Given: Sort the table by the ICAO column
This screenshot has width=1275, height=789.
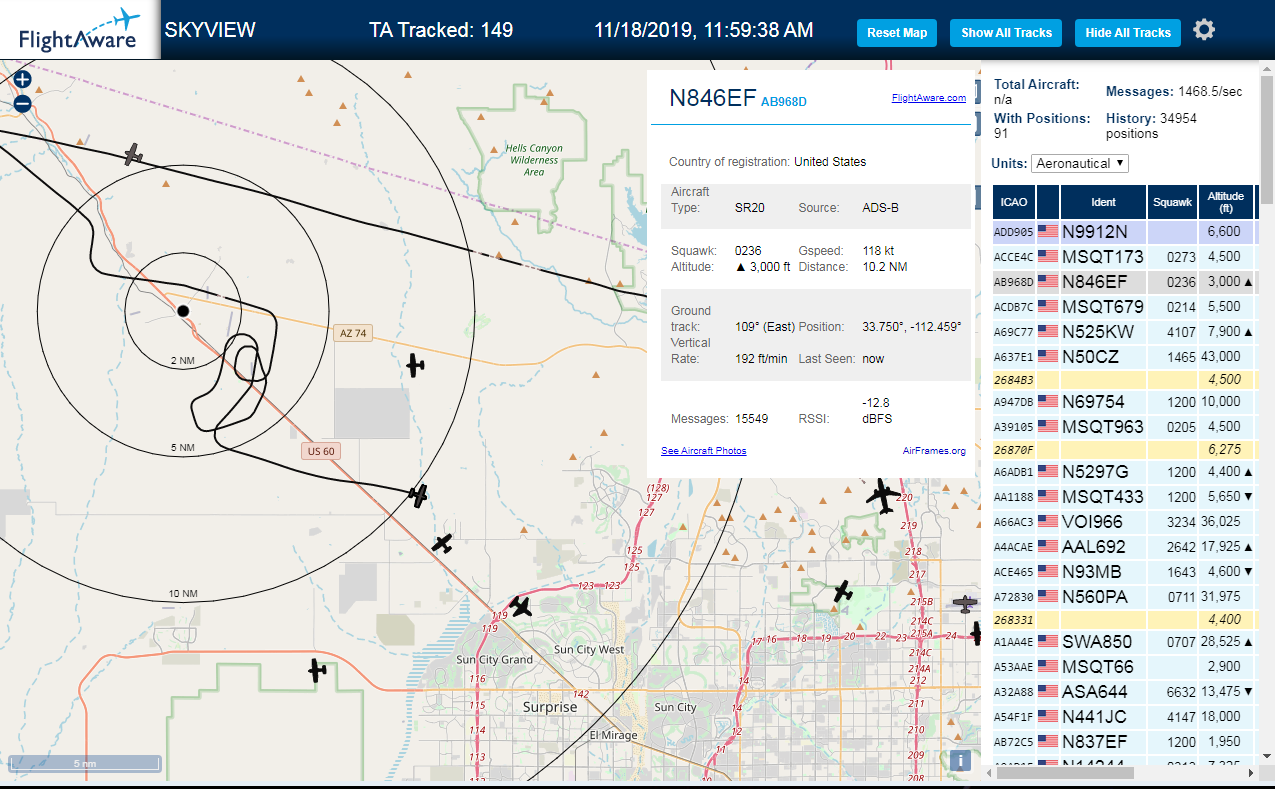Looking at the screenshot, I should [1014, 202].
